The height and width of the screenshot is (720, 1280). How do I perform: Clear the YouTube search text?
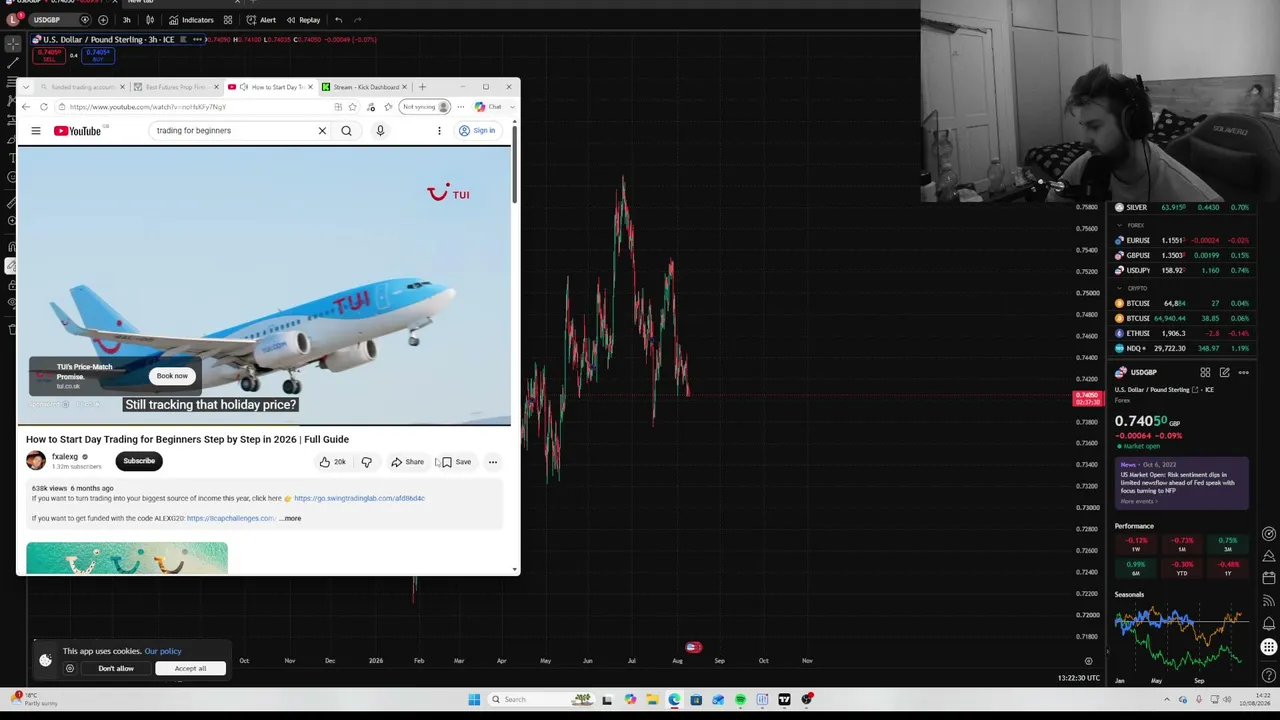322,131
